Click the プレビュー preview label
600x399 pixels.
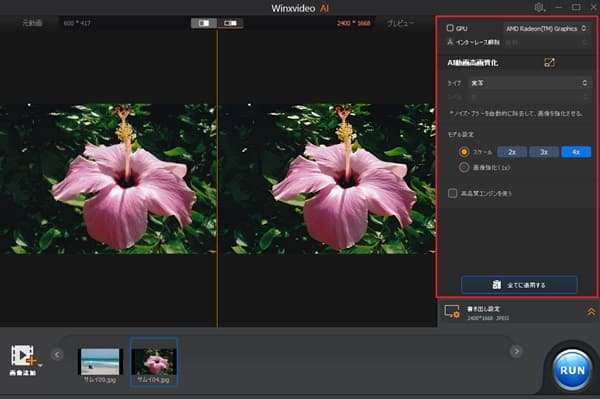coord(400,23)
